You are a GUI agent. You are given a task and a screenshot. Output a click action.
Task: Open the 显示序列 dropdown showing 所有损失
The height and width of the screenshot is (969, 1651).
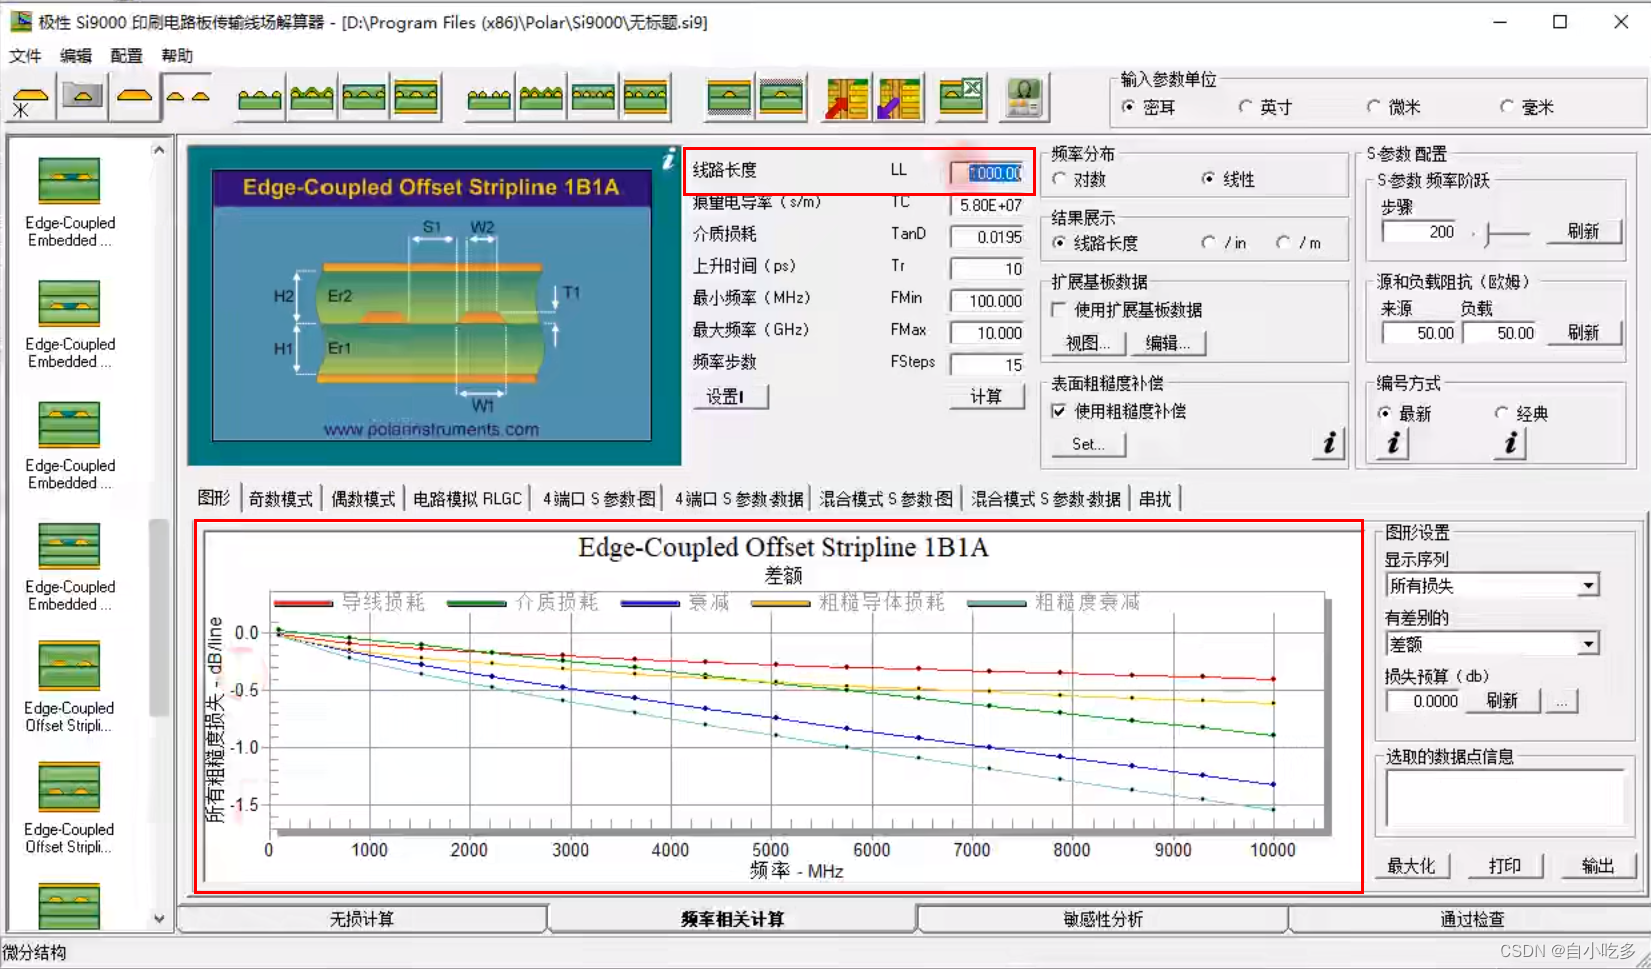[1587, 585]
